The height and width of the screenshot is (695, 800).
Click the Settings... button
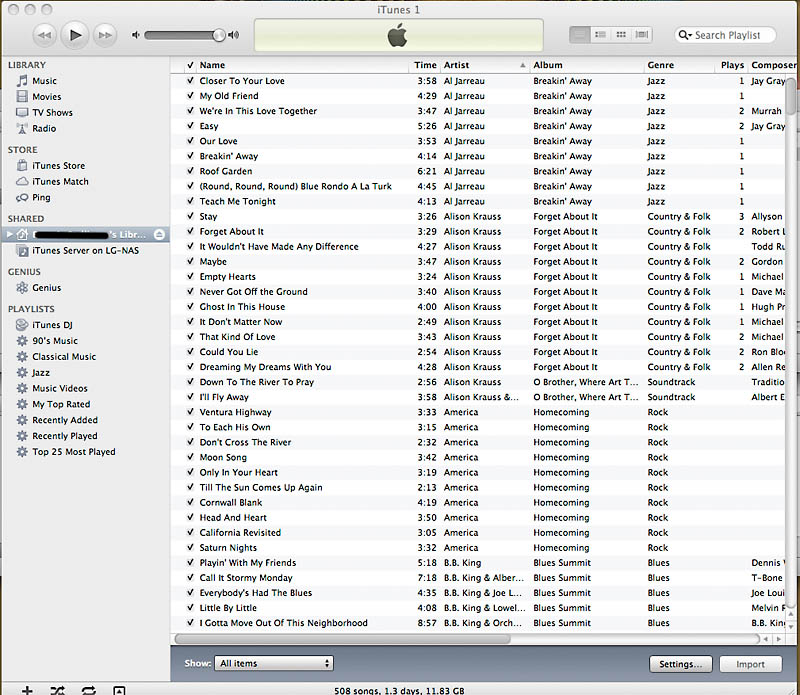[x=681, y=664]
